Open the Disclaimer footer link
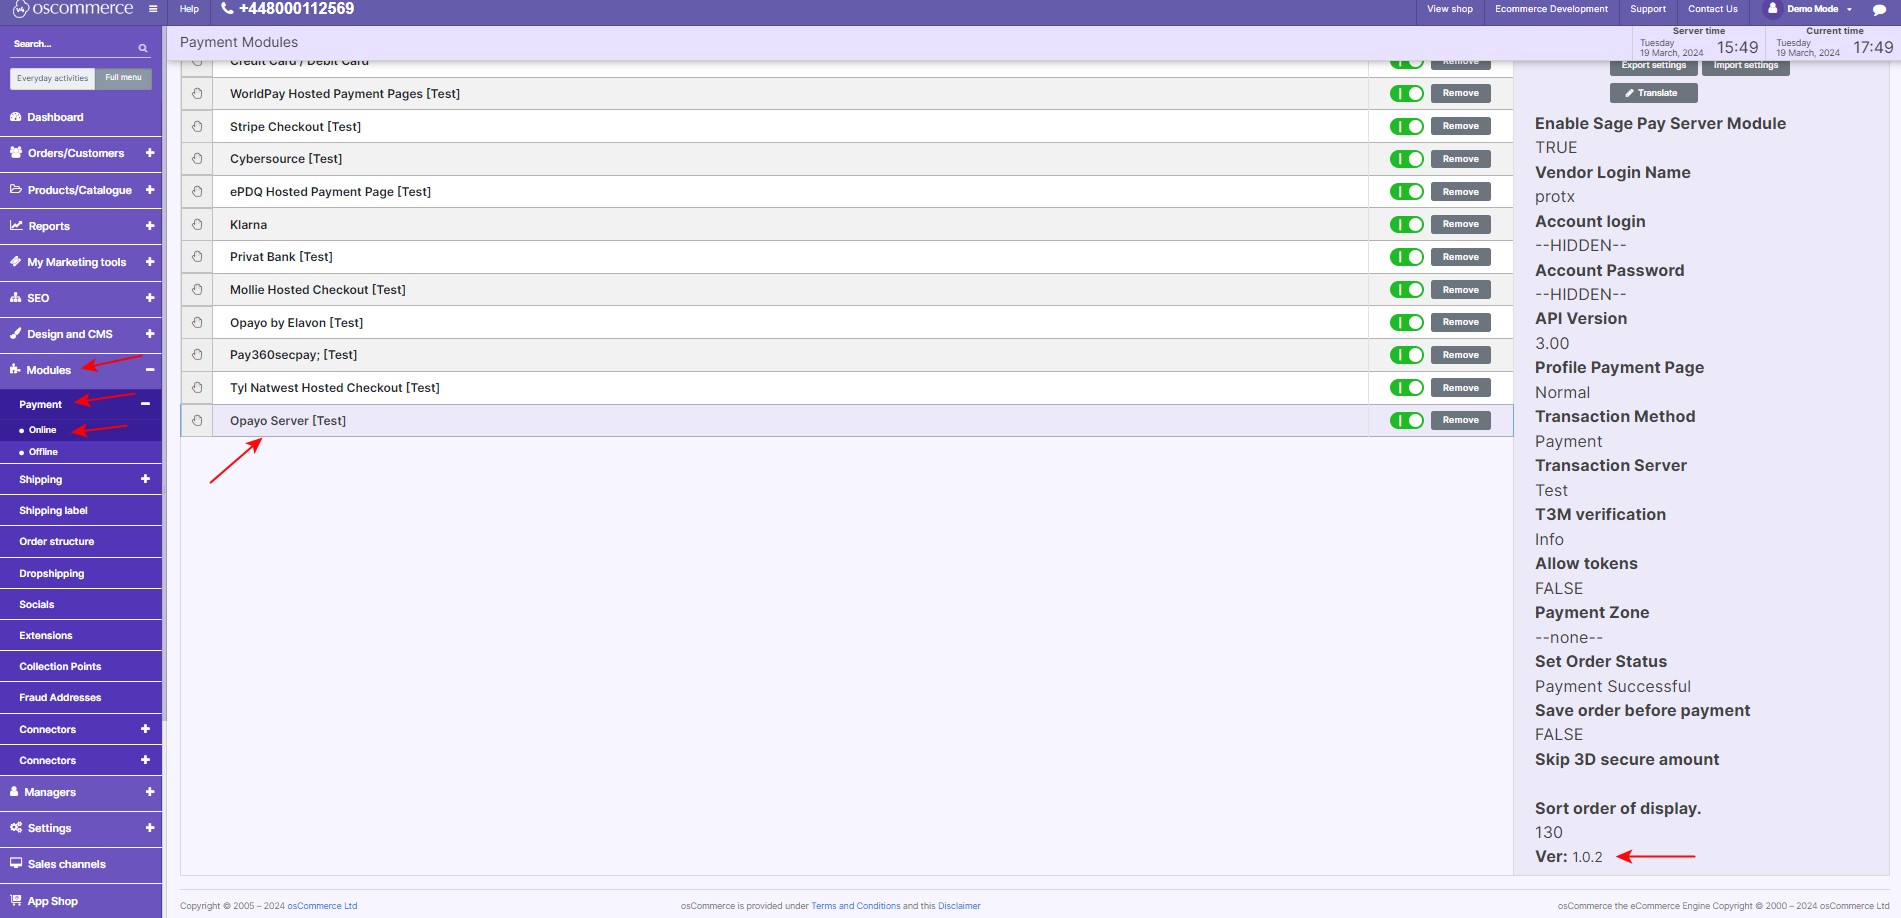Viewport: 1901px width, 918px height. [x=959, y=906]
